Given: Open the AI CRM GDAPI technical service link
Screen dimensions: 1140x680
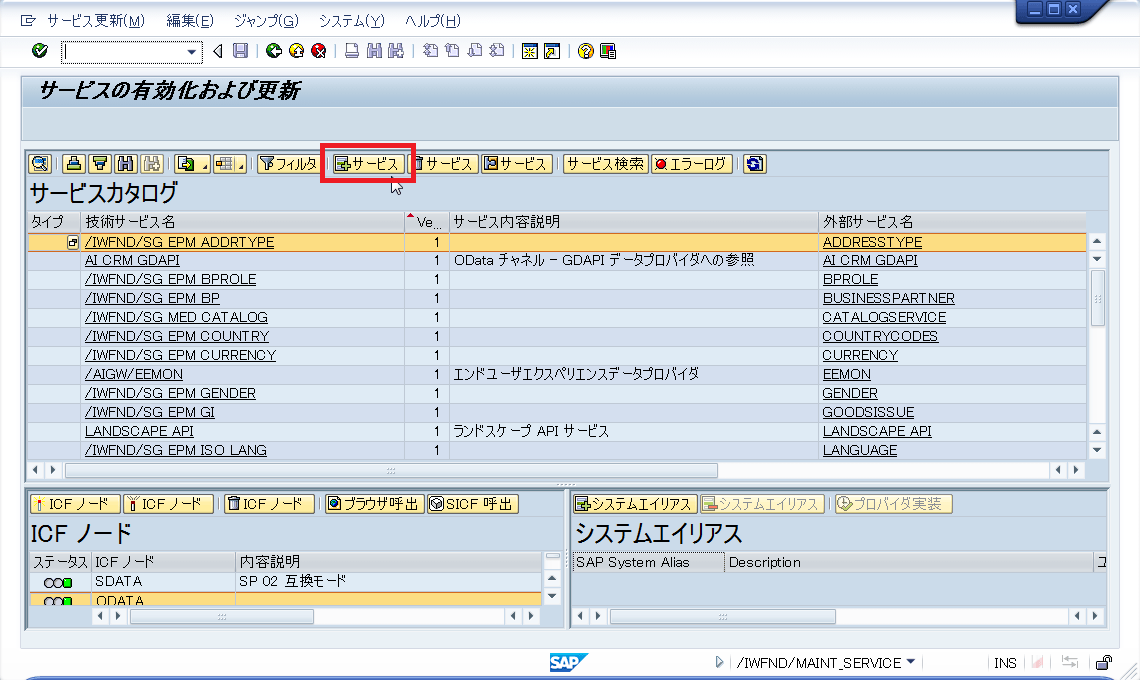Looking at the screenshot, I should (x=132, y=260).
